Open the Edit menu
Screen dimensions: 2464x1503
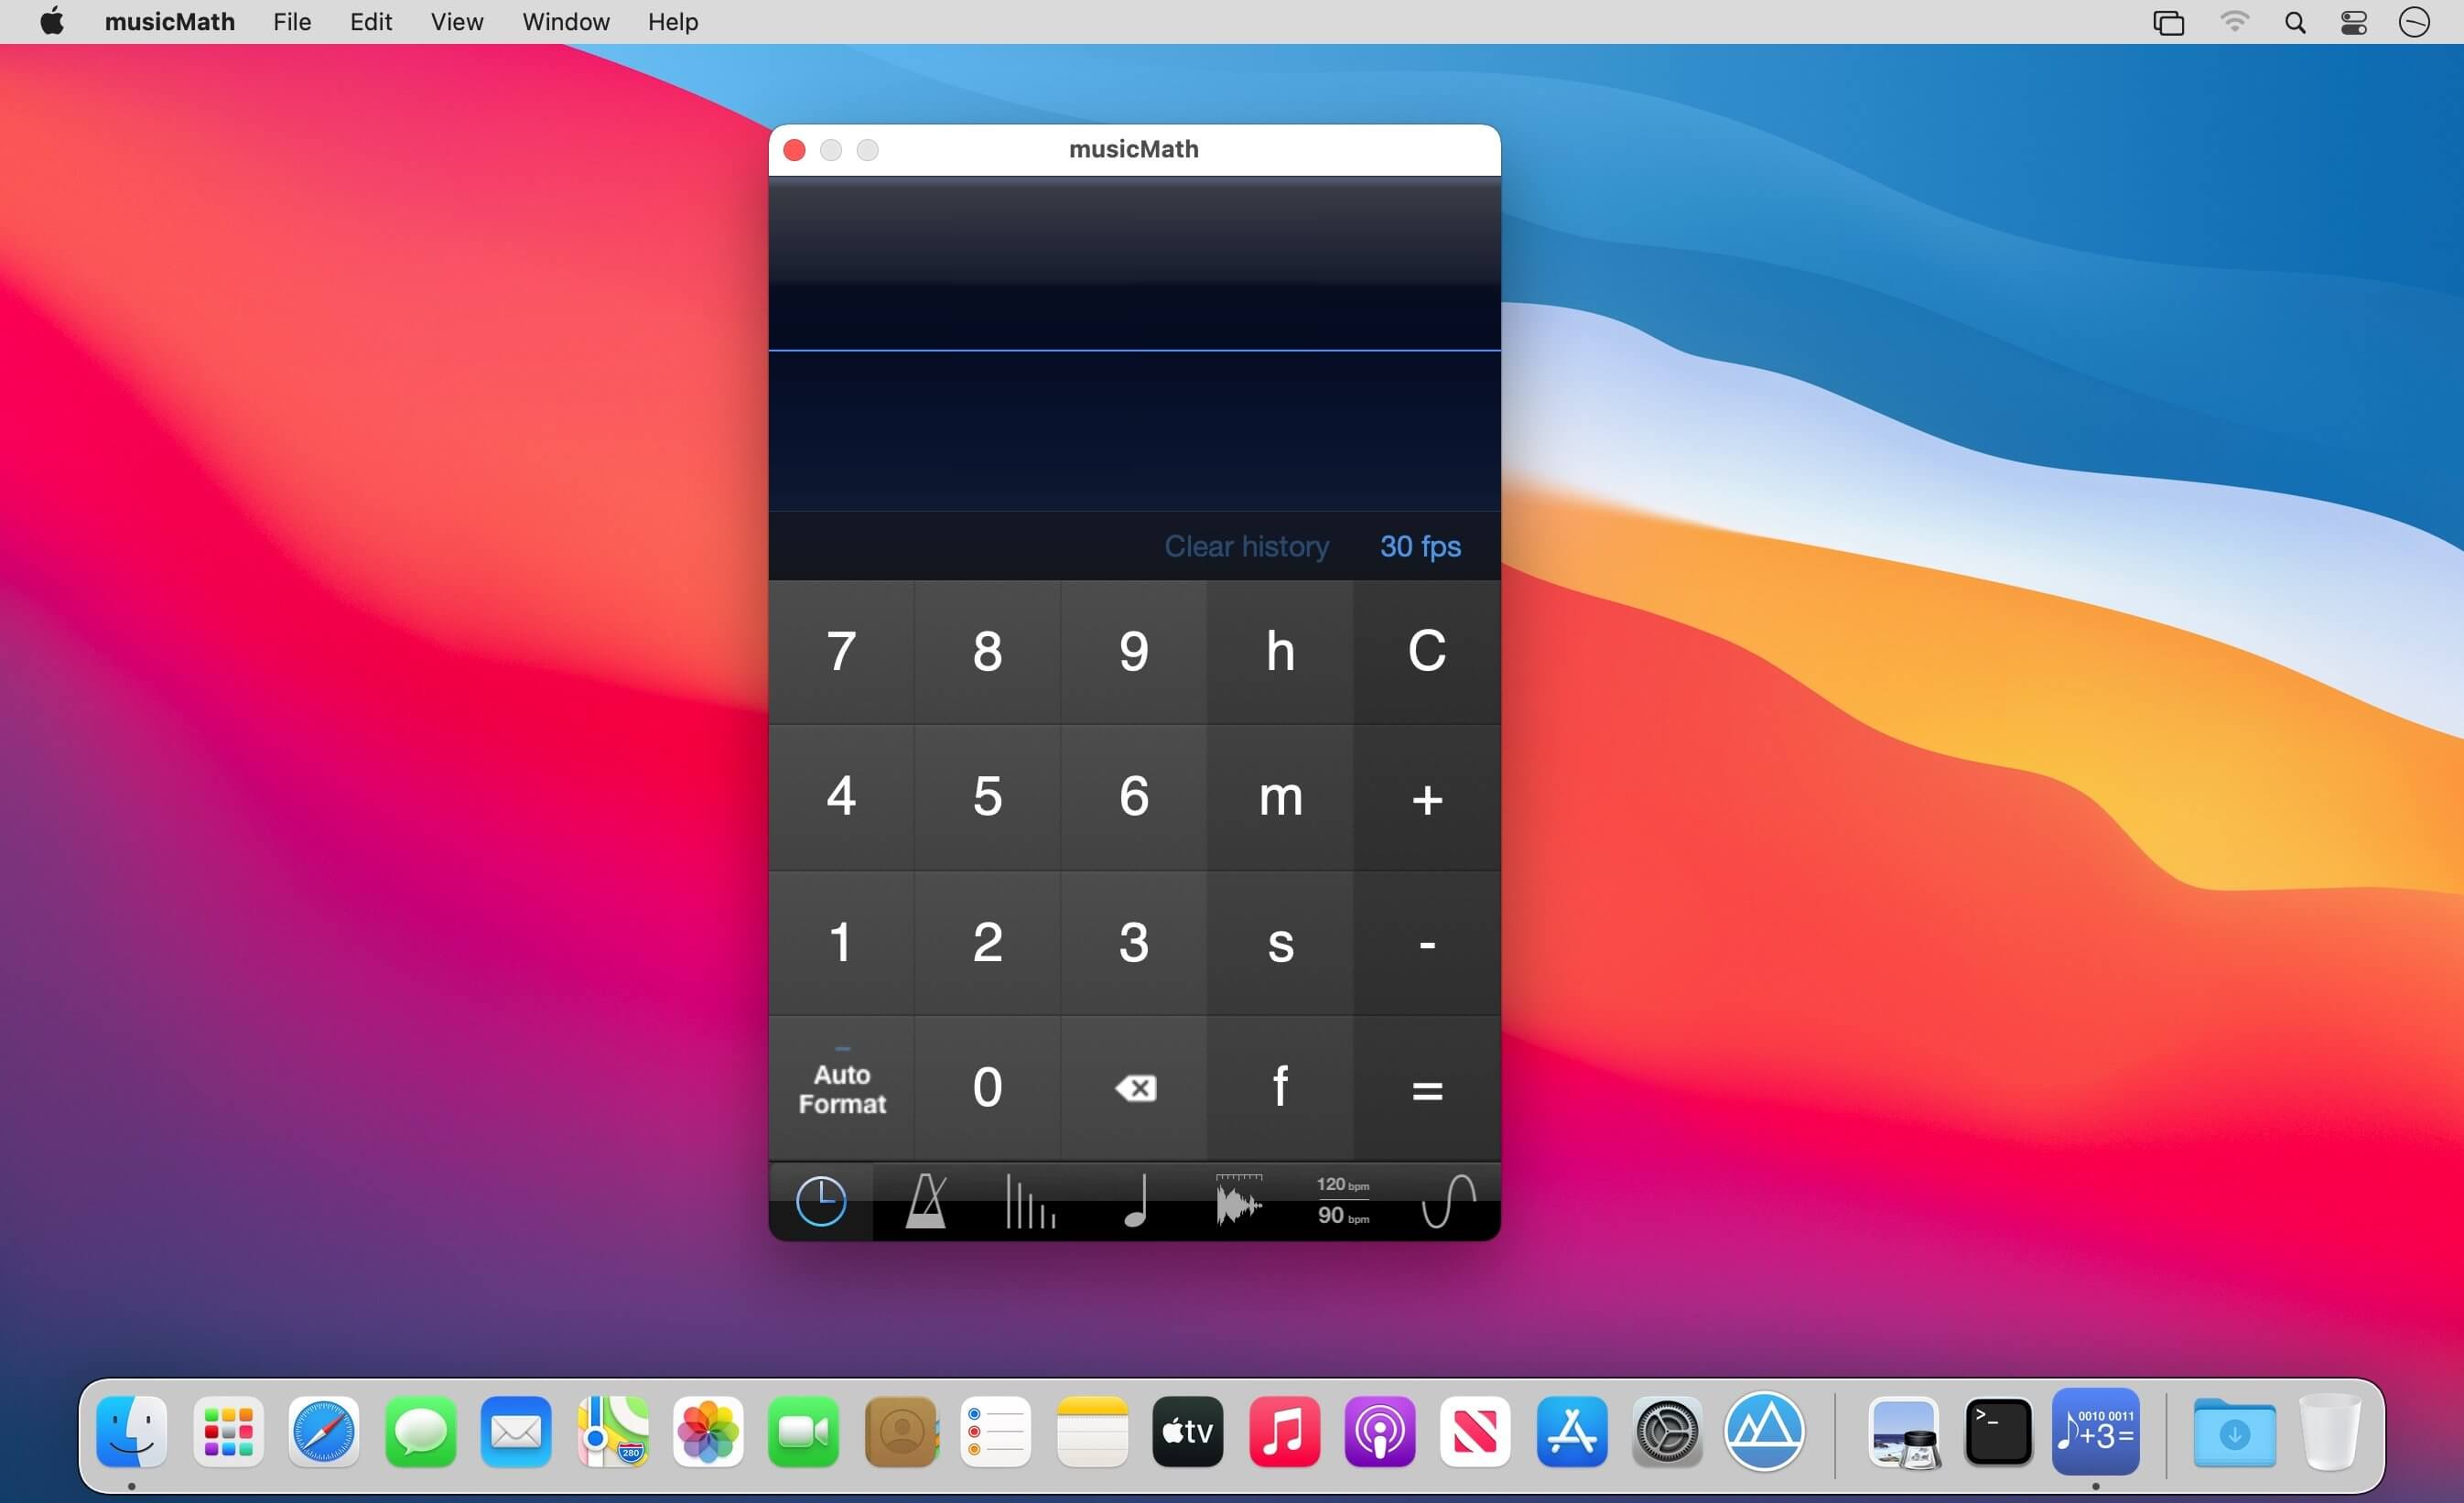[x=370, y=22]
